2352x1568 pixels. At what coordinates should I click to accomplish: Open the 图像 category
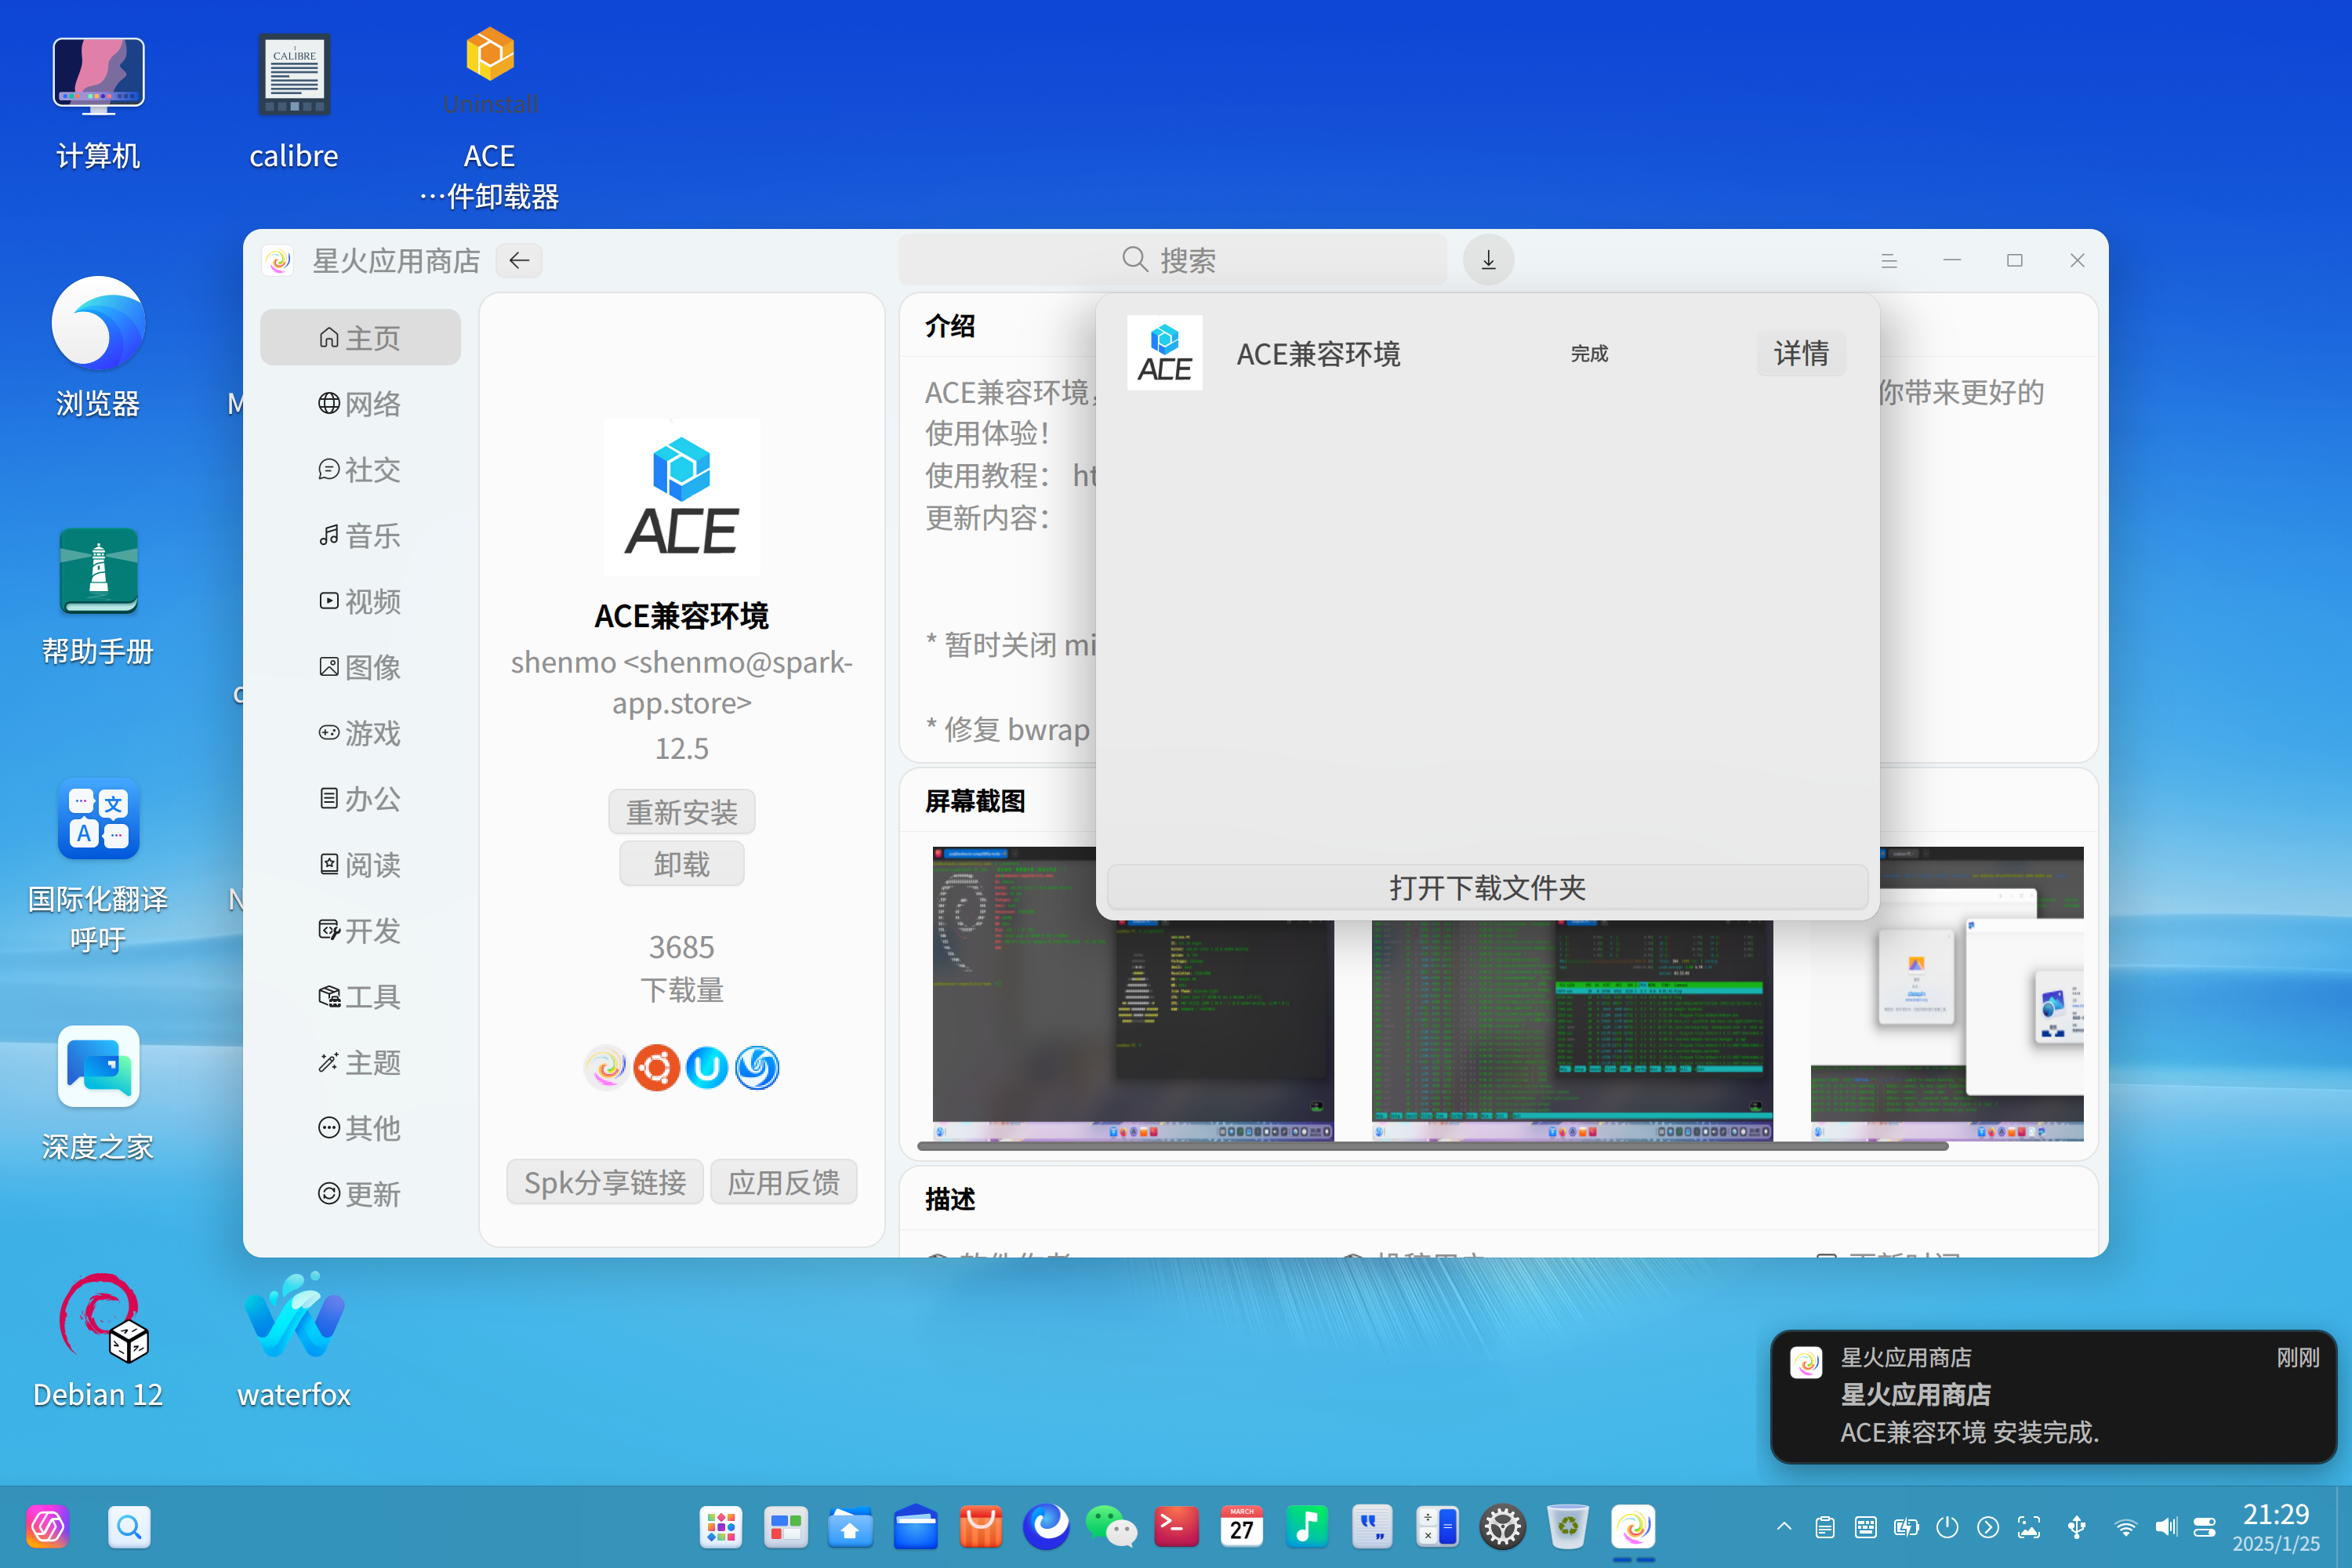360,667
